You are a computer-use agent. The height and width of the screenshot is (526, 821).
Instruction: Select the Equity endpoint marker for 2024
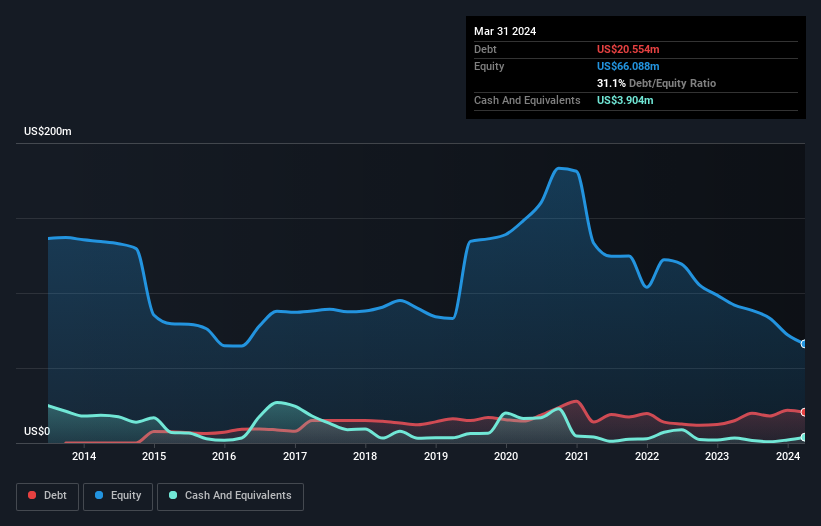804,344
